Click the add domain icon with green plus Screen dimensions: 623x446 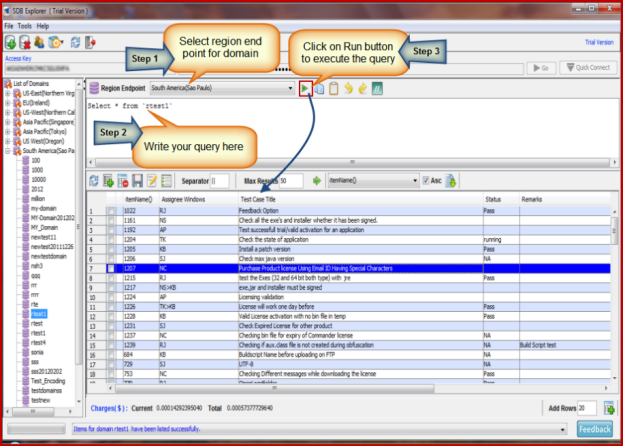(11, 42)
